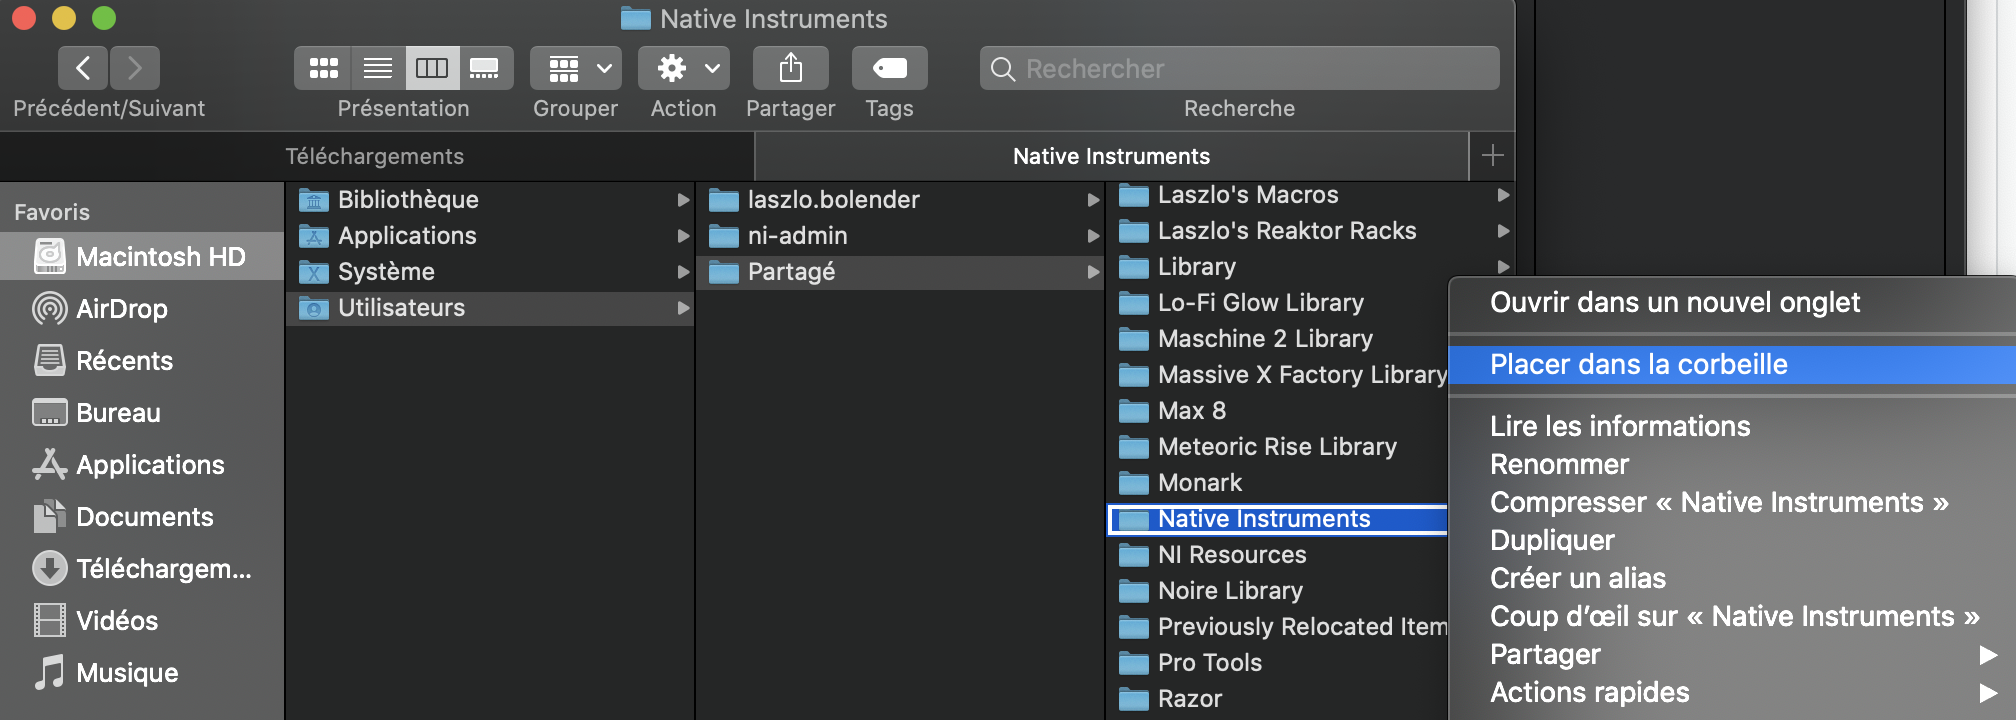Open Téléchargements in the Favoris sidebar
Image resolution: width=2016 pixels, height=720 pixels.
[142, 569]
